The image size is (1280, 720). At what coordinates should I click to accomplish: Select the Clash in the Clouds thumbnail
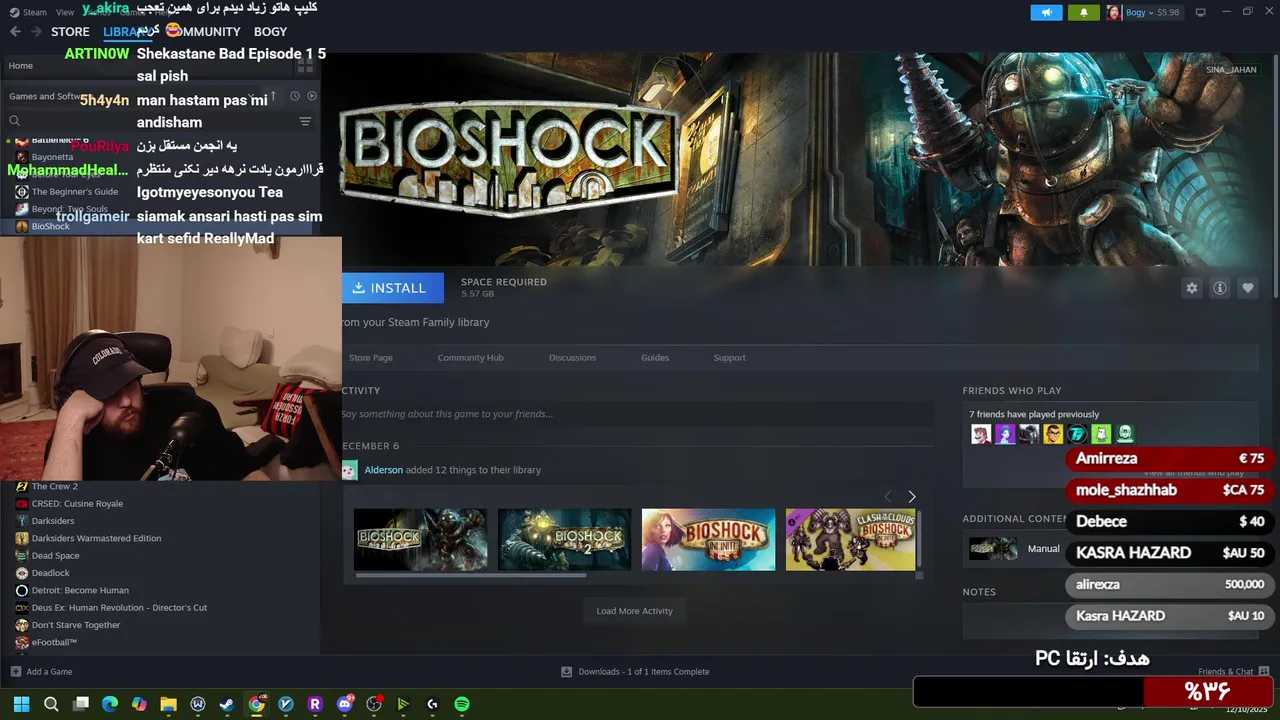pyautogui.click(x=851, y=539)
